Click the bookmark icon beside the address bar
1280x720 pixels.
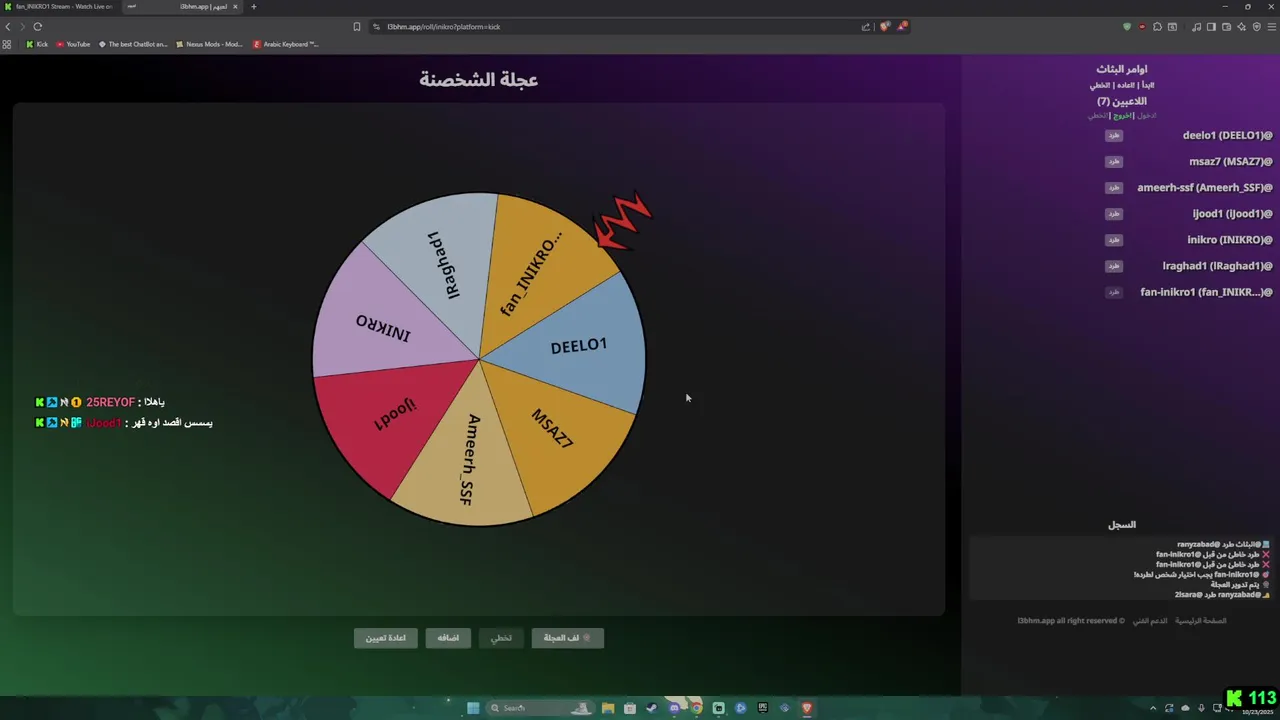point(357,27)
